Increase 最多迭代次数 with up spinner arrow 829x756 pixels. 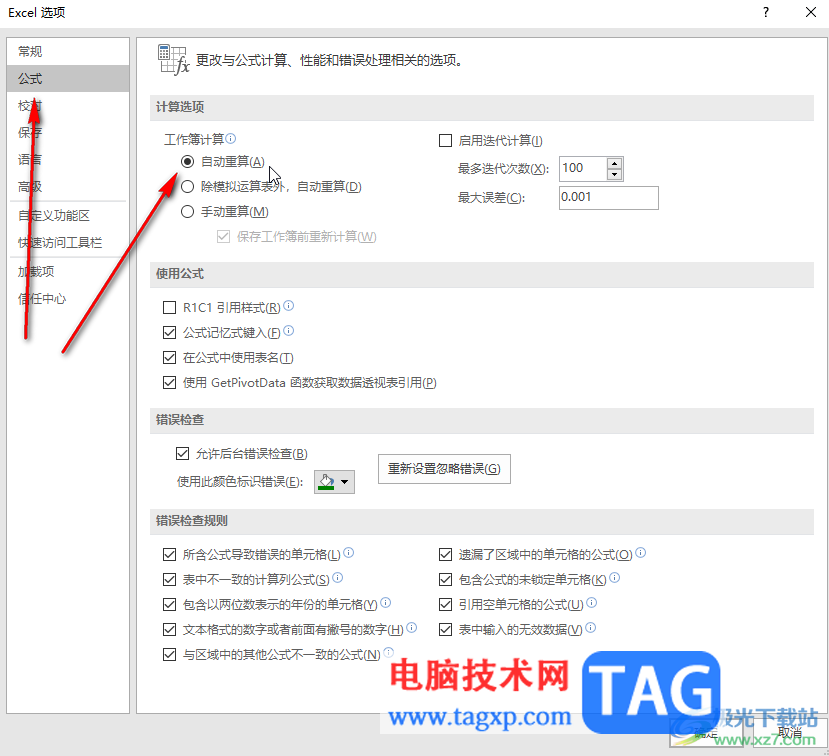[614, 163]
